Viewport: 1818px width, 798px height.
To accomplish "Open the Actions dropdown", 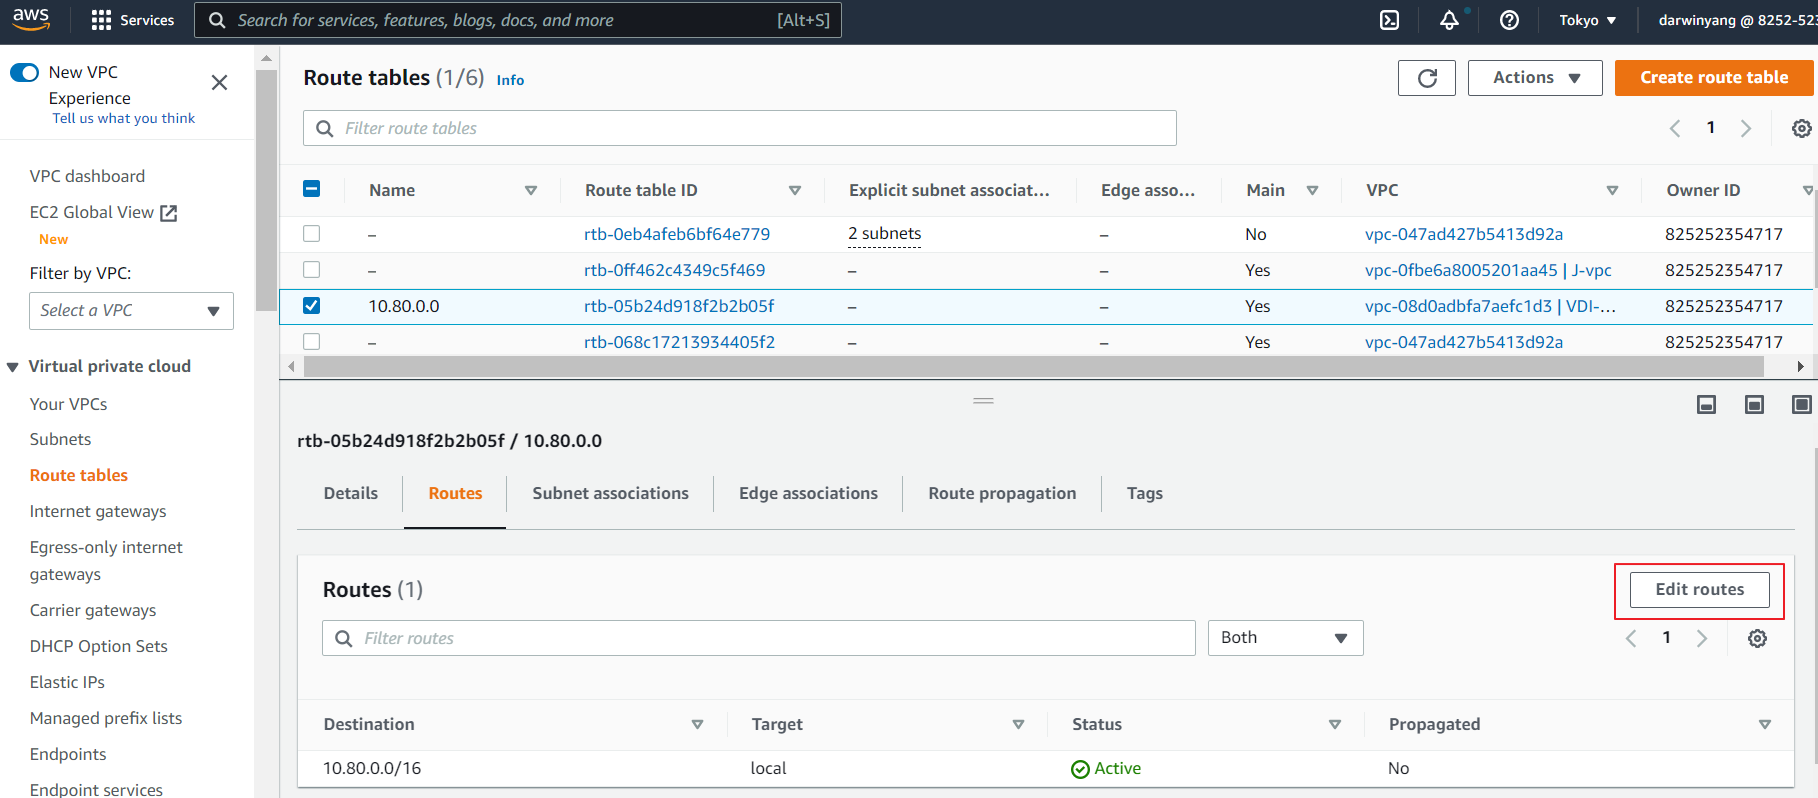I will click(x=1534, y=78).
